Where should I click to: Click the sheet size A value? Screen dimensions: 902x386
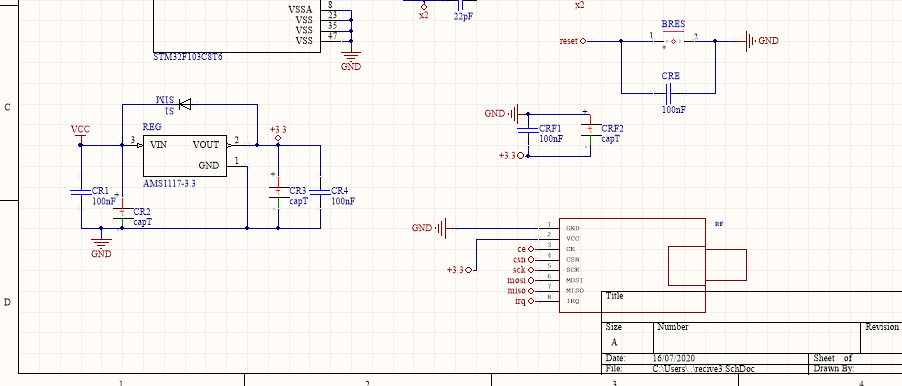point(614,342)
